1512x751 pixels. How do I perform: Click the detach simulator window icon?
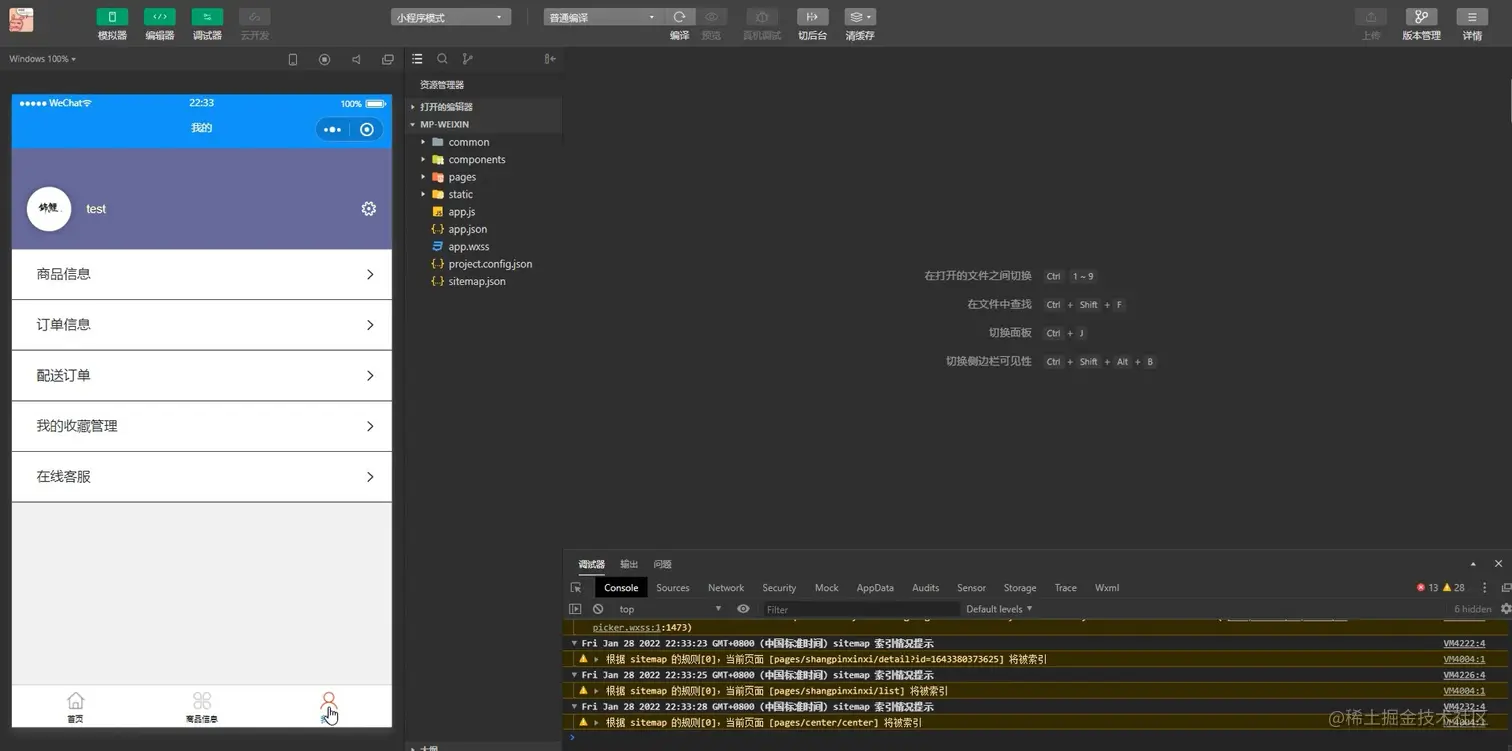pos(388,59)
